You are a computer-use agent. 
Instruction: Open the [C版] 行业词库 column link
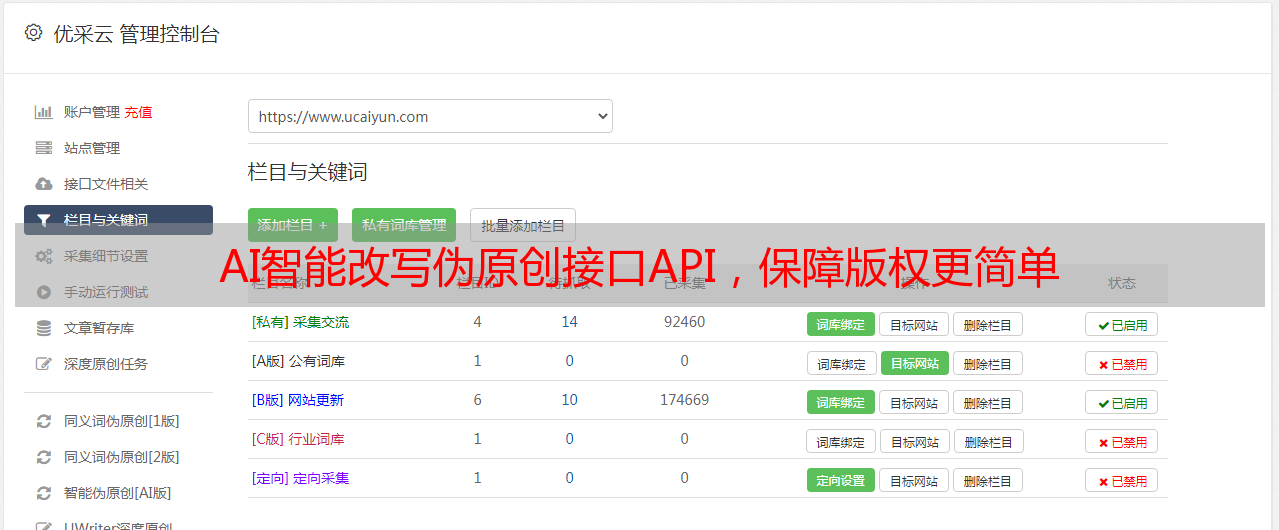click(298, 439)
